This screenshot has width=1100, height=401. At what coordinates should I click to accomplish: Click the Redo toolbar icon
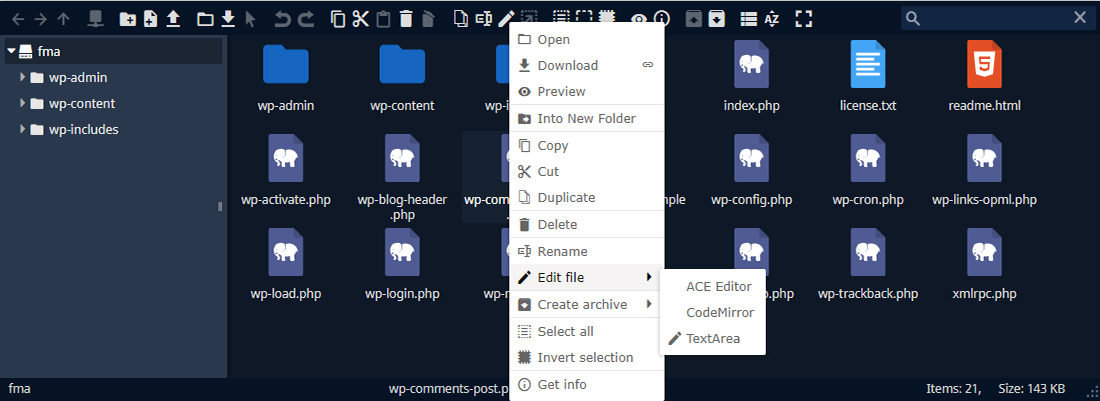click(306, 19)
